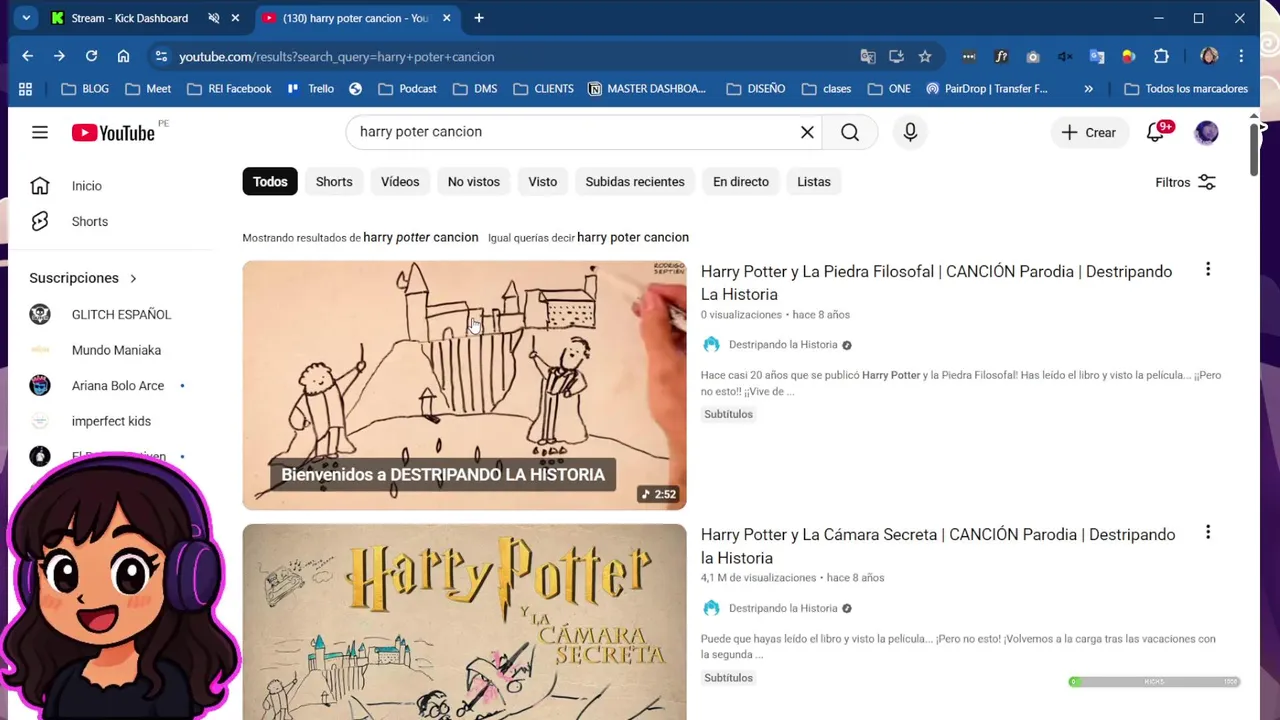This screenshot has width=1280, height=720.
Task: Show hidden bookmarks with double chevron
Action: click(1088, 88)
